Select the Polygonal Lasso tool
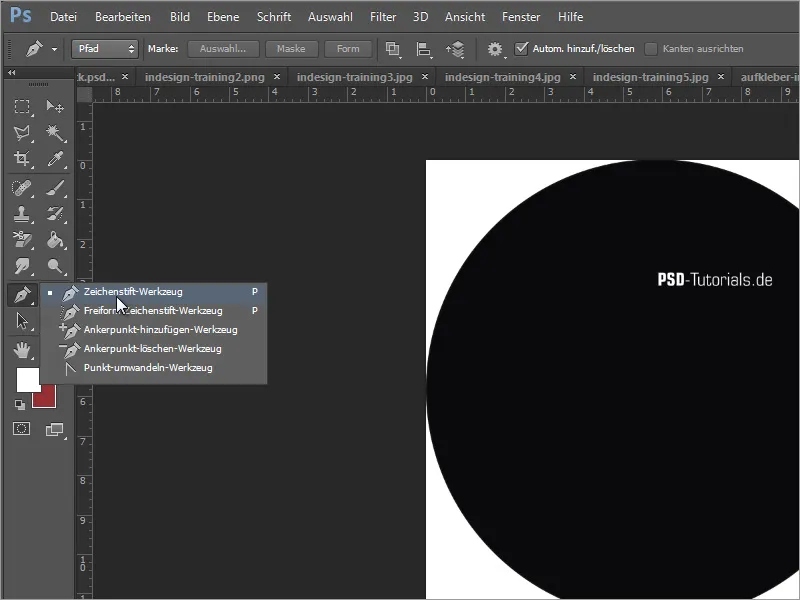This screenshot has width=800, height=600. (x=21, y=133)
